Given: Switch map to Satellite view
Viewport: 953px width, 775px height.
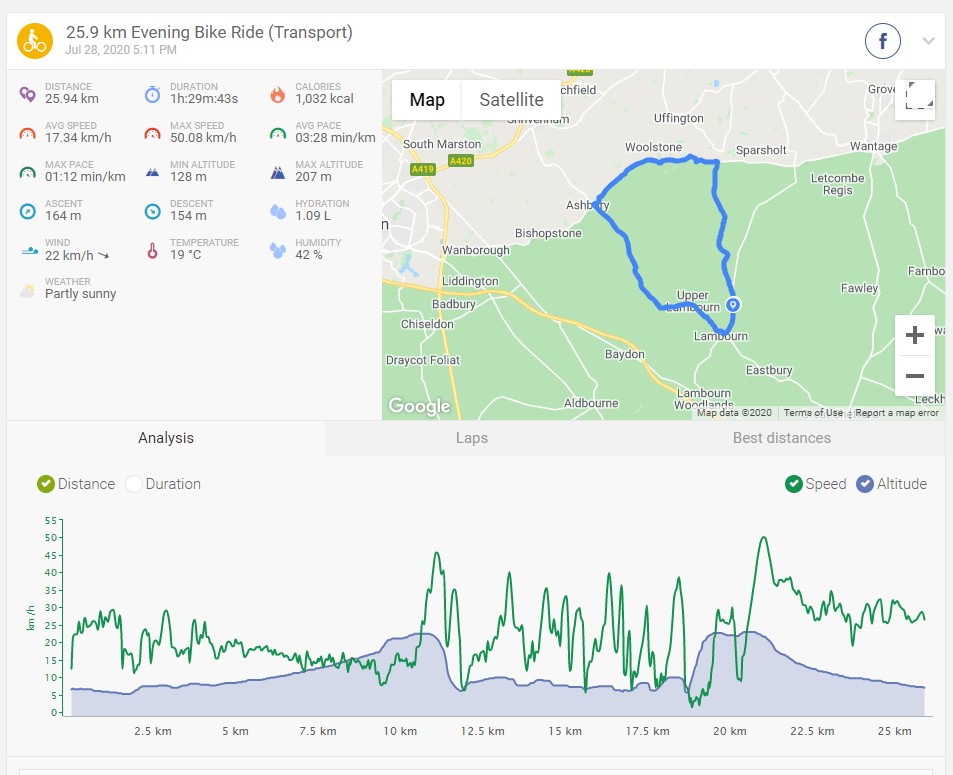Looking at the screenshot, I should pos(511,100).
